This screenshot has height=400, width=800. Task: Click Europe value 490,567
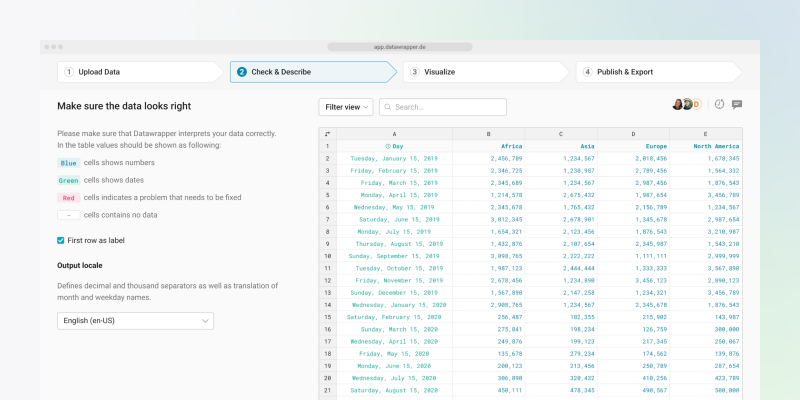click(x=633, y=390)
